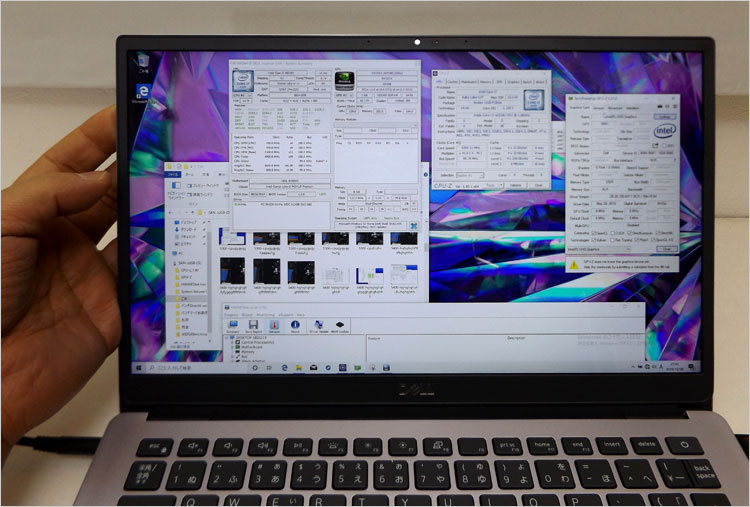750x507 pixels.
Task: Open CPU #0 selector in HWiNFO summary
Action: click(x=242, y=95)
